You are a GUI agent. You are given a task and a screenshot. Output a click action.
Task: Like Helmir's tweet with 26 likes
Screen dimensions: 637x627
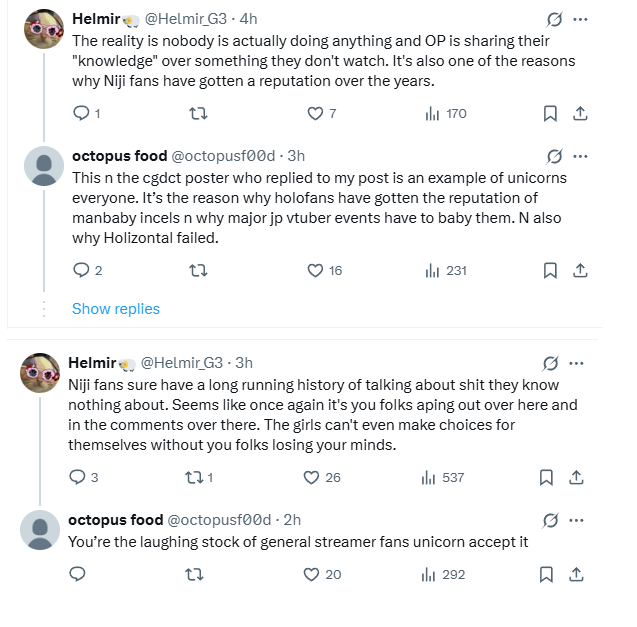[x=311, y=477]
